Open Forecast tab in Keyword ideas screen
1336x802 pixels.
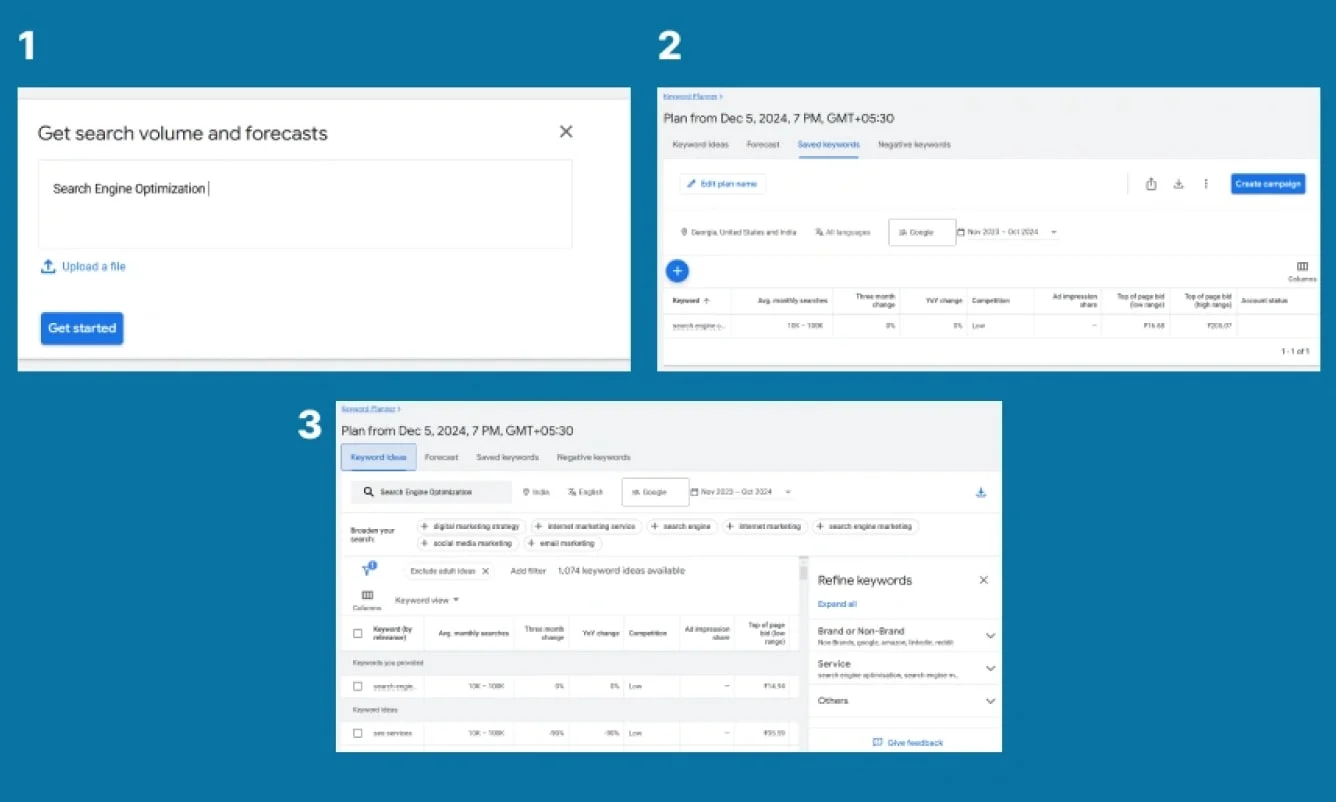441,457
